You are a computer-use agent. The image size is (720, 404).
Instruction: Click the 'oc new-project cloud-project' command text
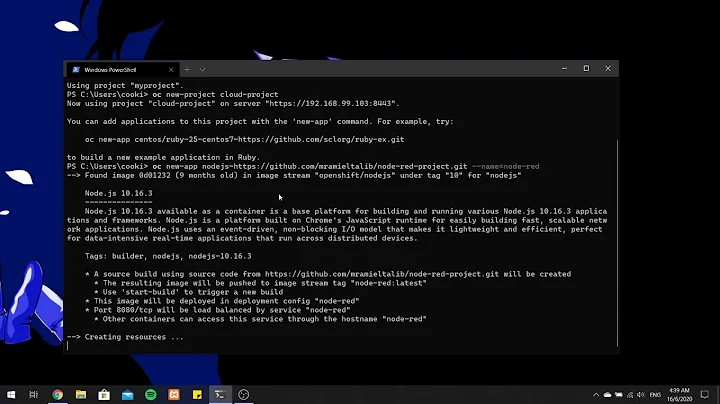pyautogui.click(x=215, y=95)
